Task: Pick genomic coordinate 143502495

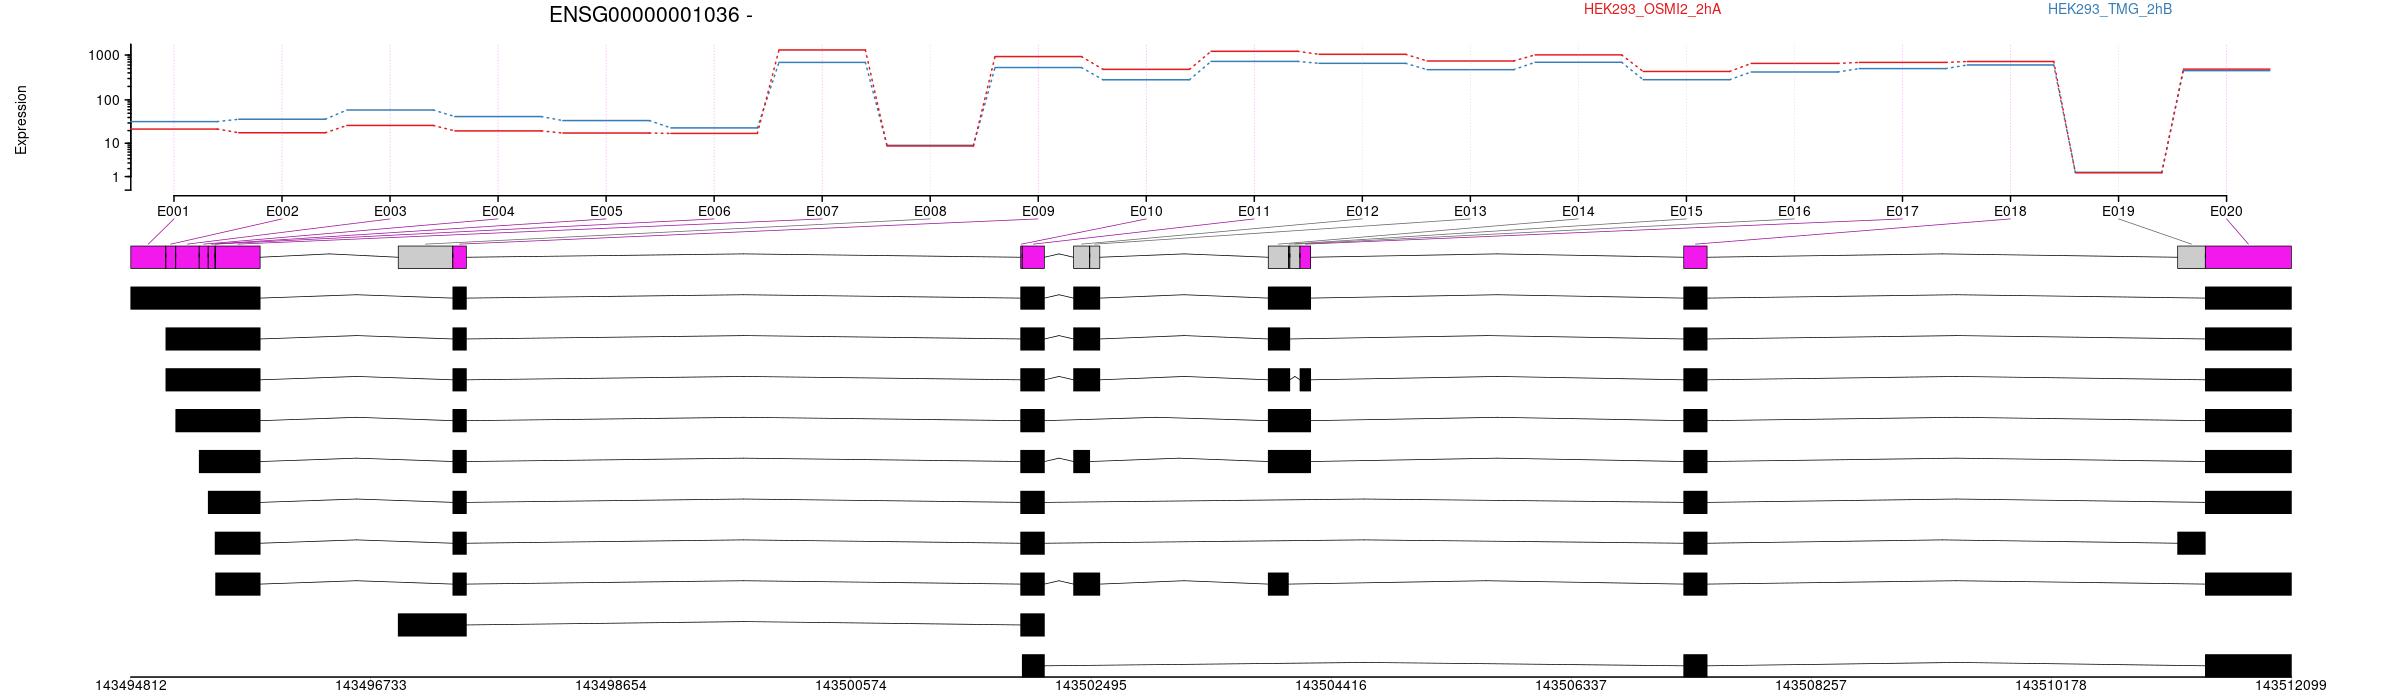Action: 1091,686
